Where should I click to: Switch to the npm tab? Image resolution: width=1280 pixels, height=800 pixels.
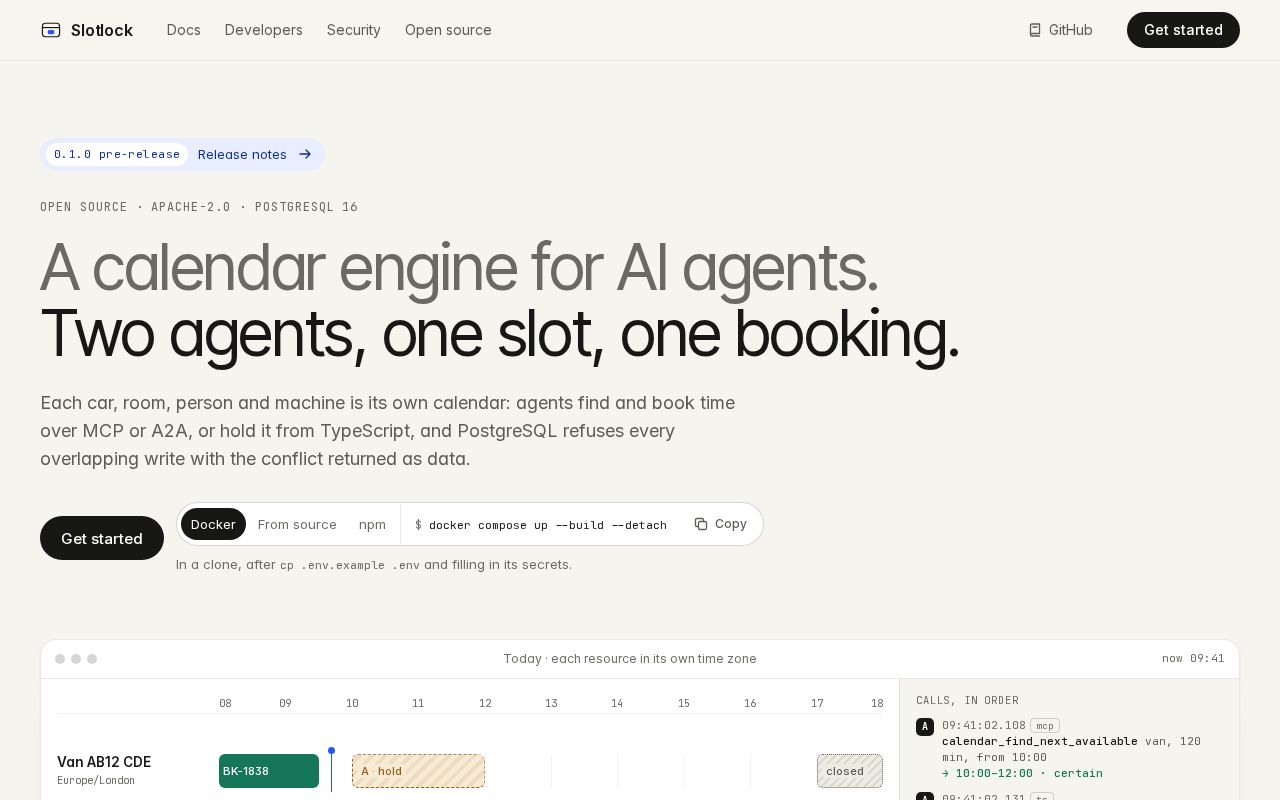pyautogui.click(x=372, y=524)
